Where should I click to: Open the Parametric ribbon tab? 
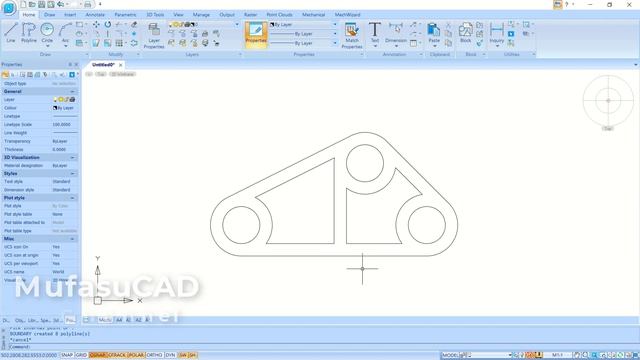(x=125, y=15)
